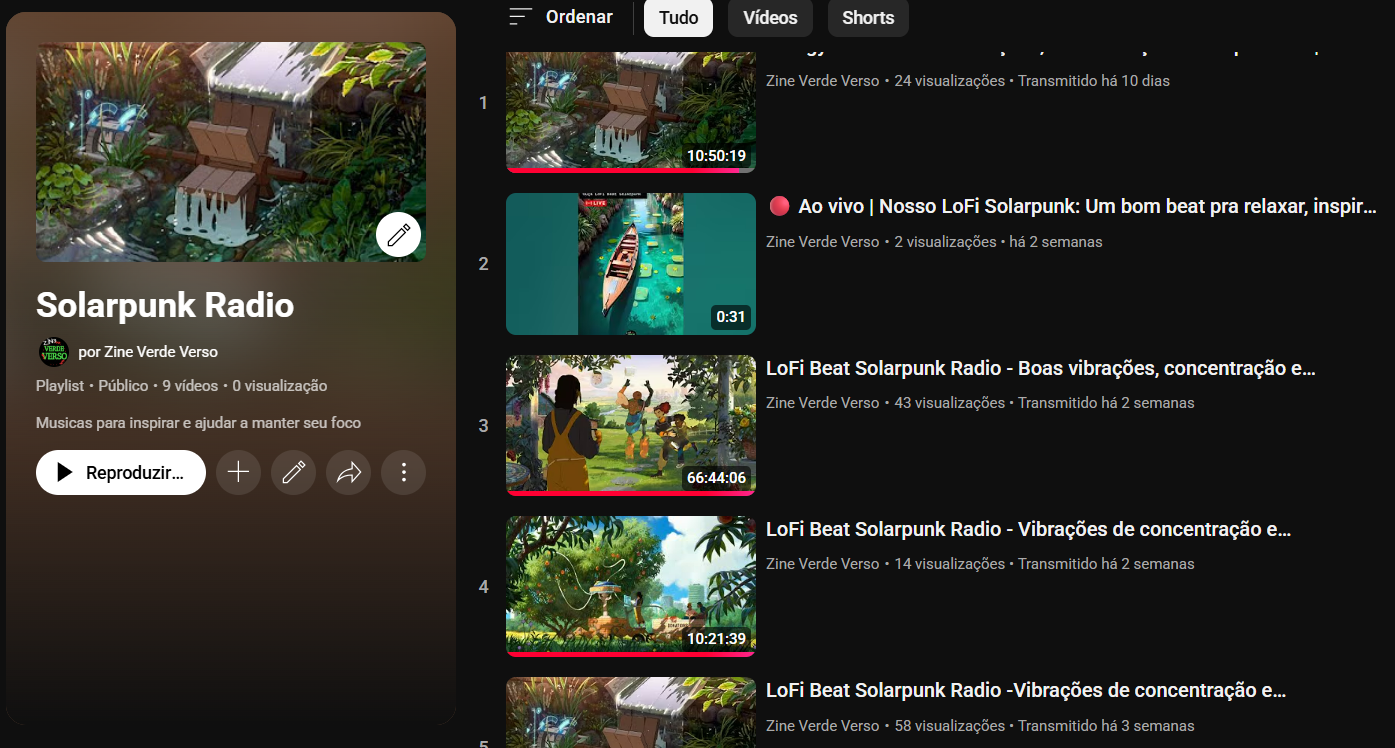1395x748 pixels.
Task: Open video 5 thumbnail at bottom
Action: tap(631, 712)
